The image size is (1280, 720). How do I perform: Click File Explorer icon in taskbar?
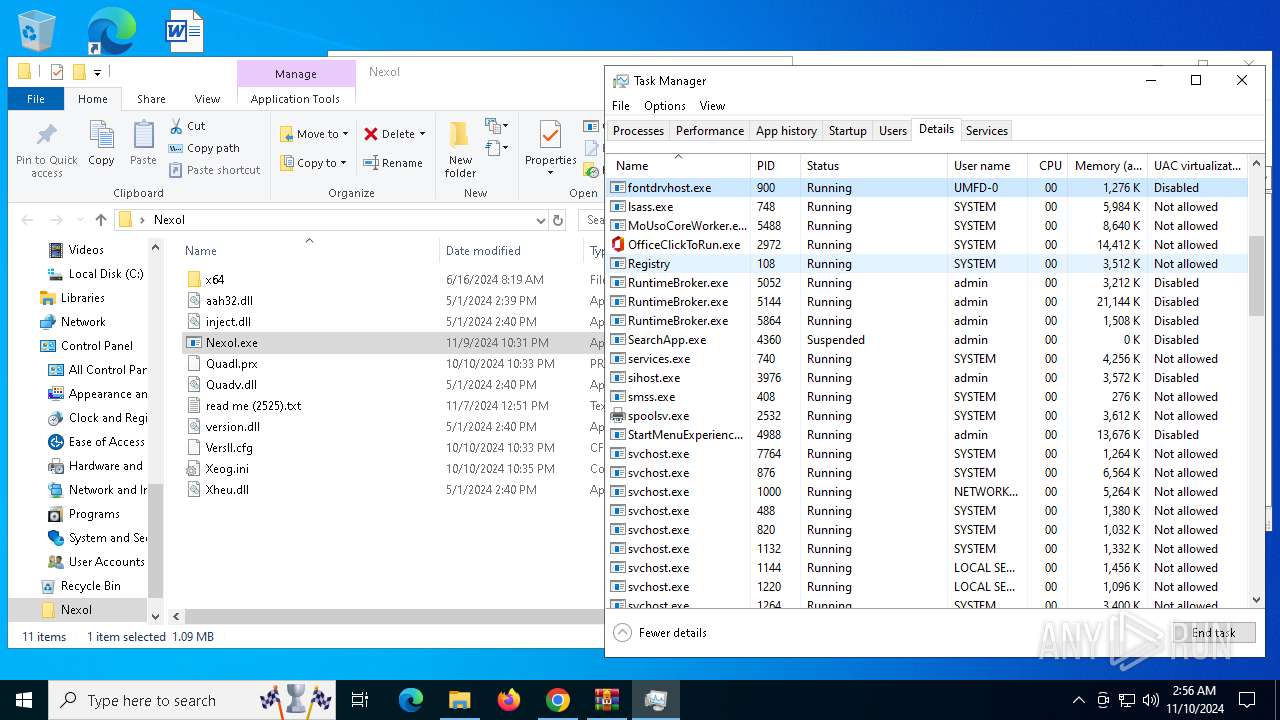(x=459, y=700)
